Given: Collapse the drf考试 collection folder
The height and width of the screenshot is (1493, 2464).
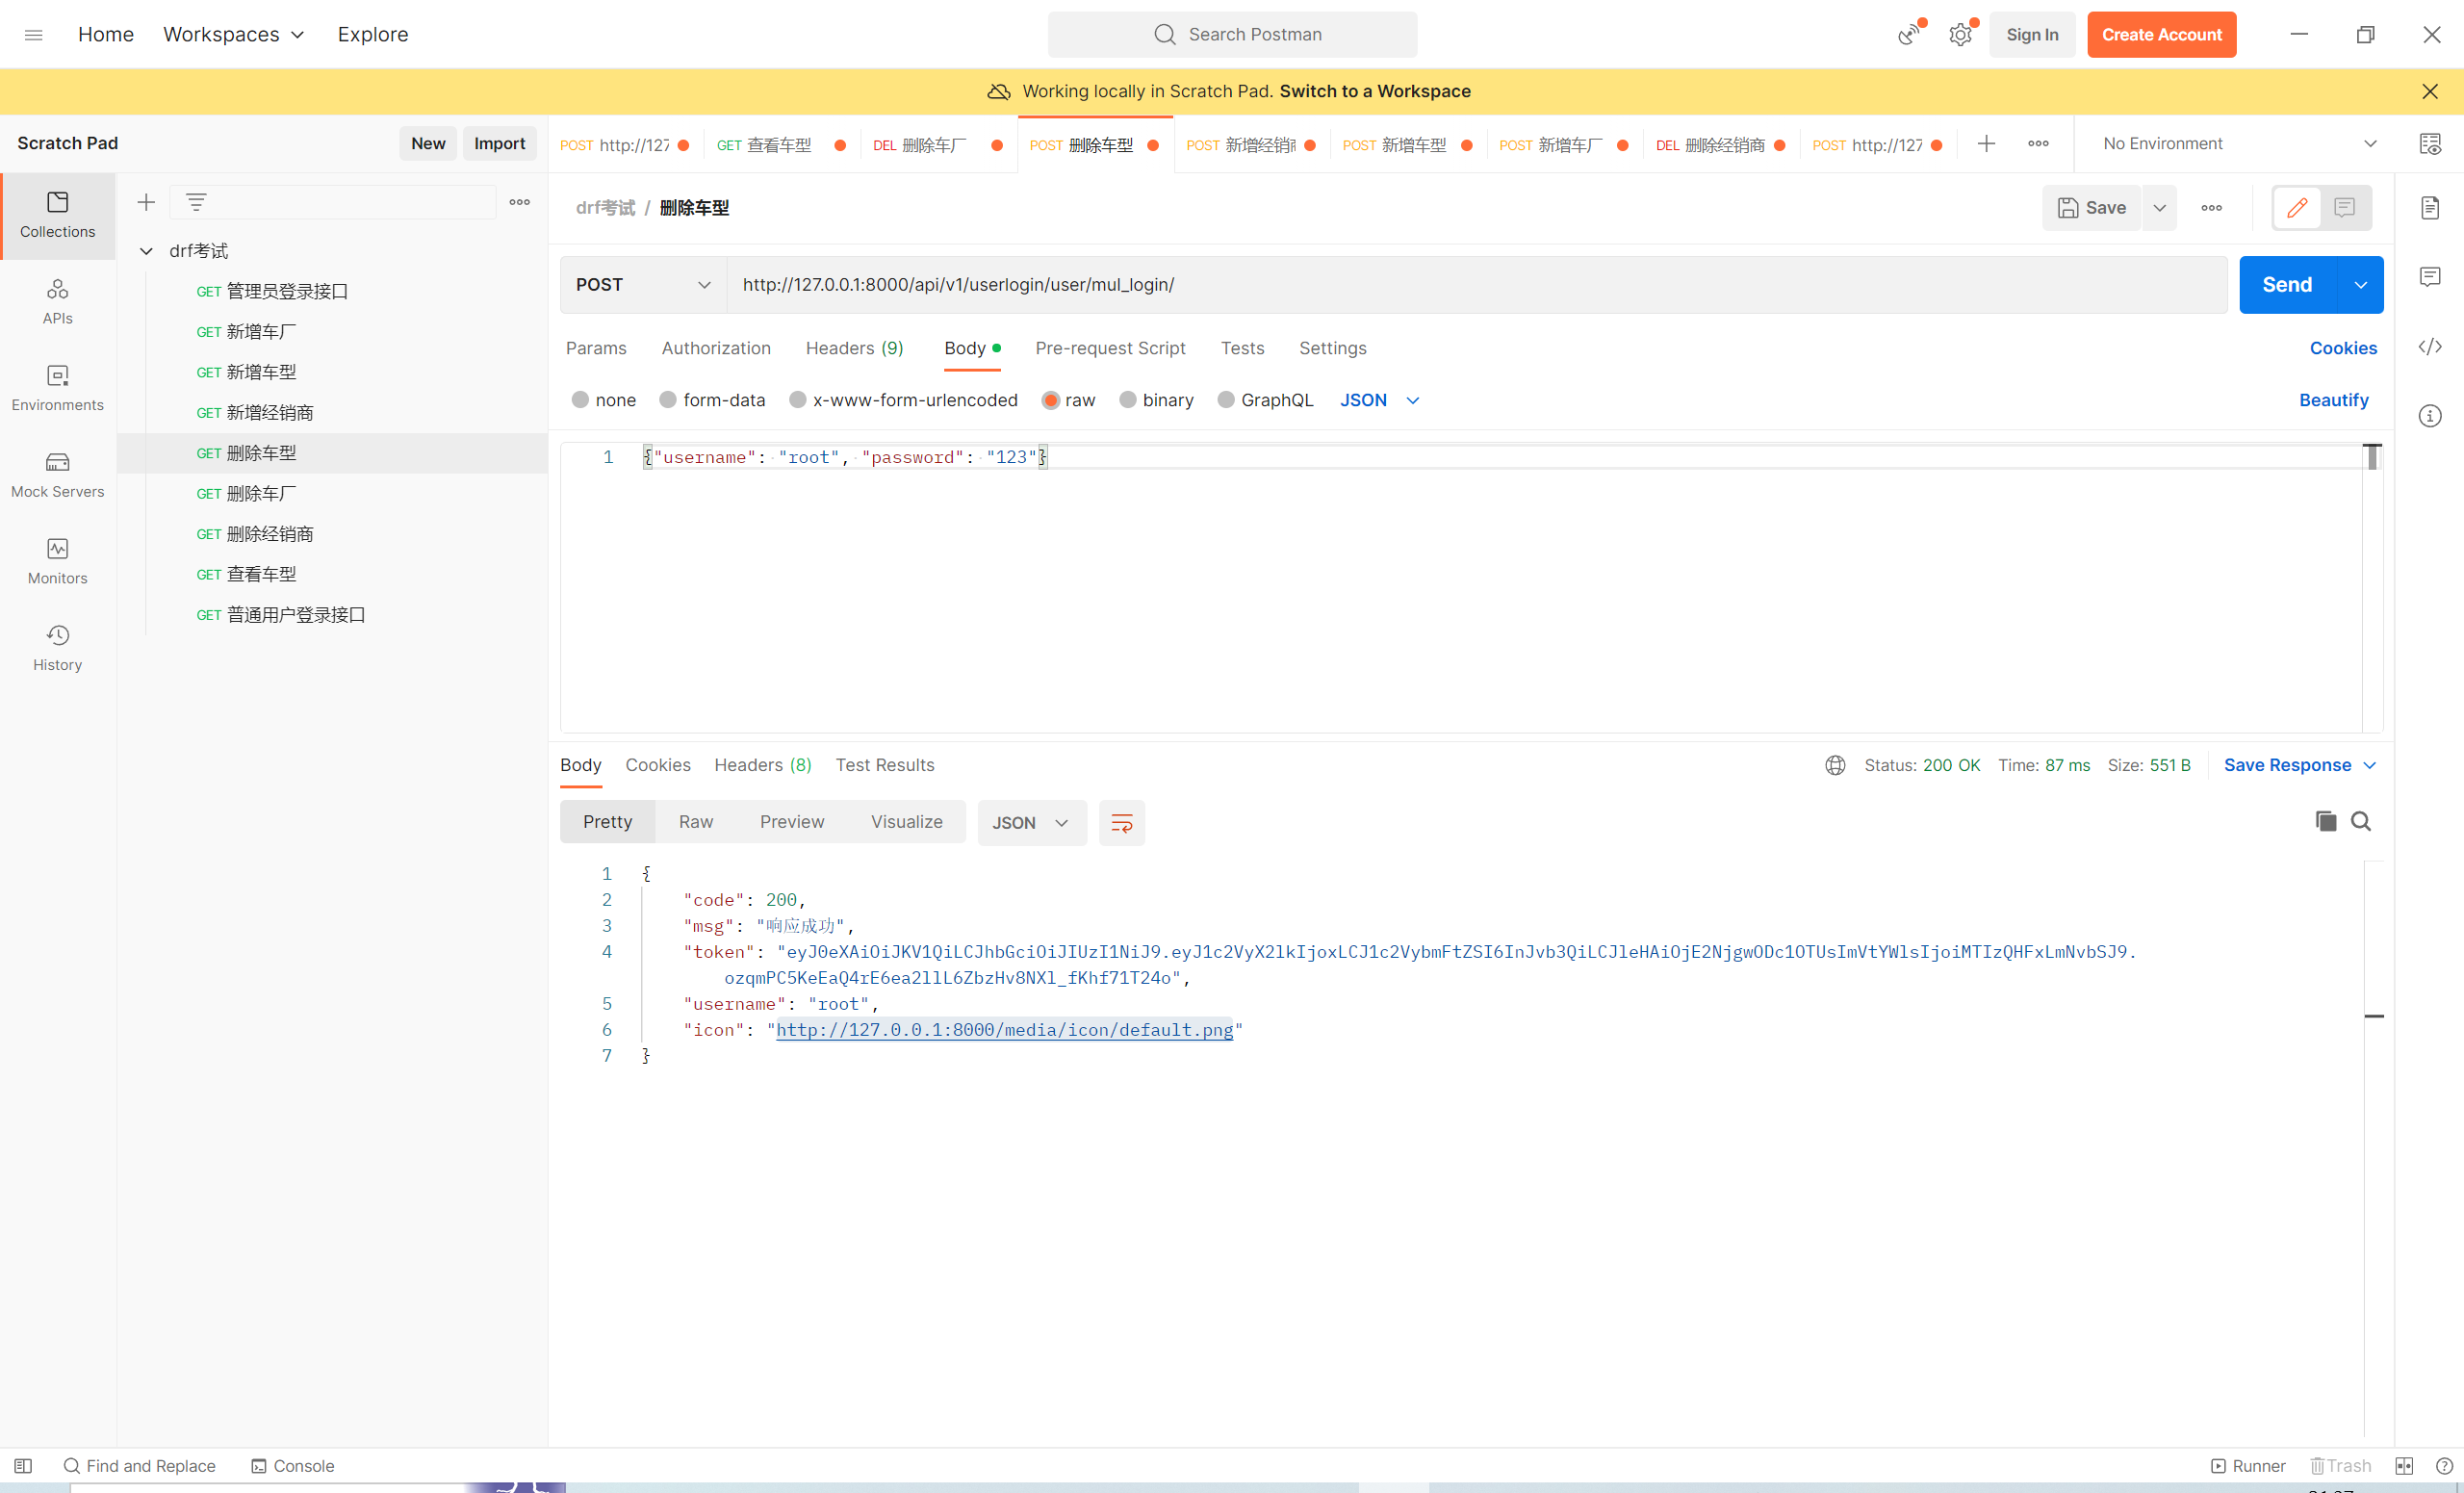Looking at the screenshot, I should [x=146, y=251].
